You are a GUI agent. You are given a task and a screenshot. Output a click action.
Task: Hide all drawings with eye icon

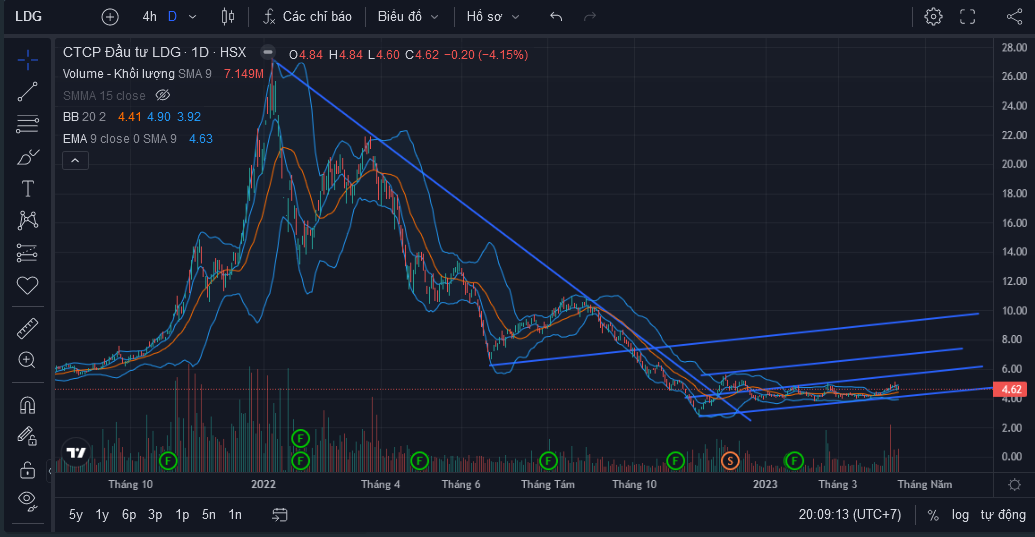pos(27,501)
